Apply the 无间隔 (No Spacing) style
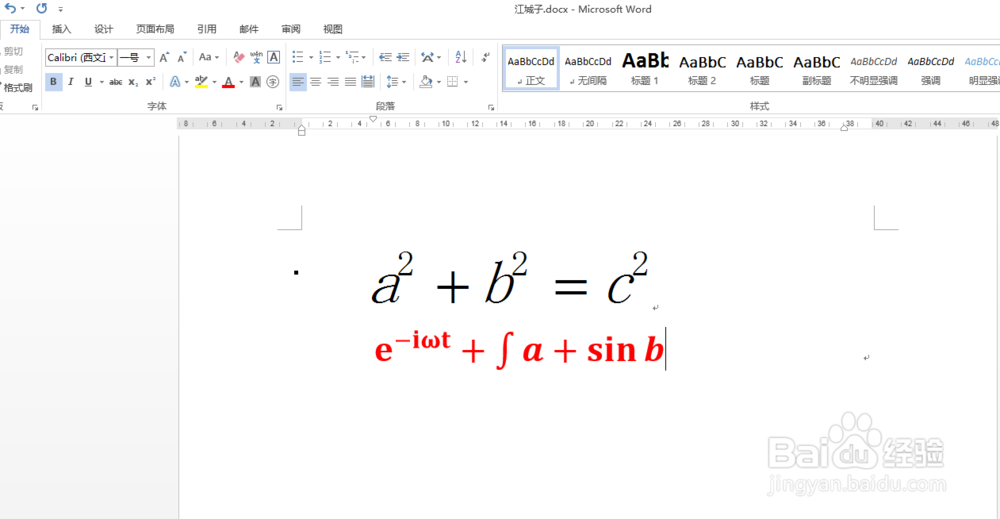This screenshot has width=1000, height=519. (588, 69)
